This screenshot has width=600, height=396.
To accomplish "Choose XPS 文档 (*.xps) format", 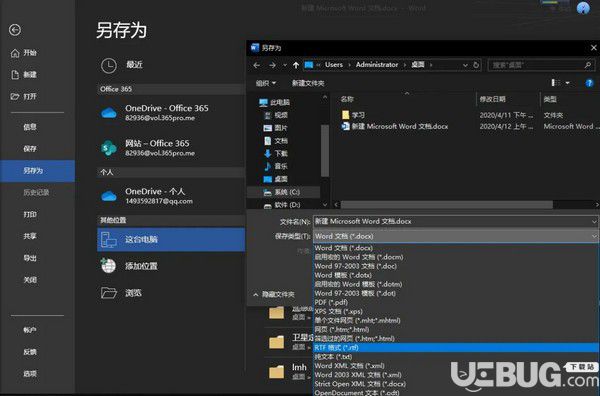I will pos(338,311).
